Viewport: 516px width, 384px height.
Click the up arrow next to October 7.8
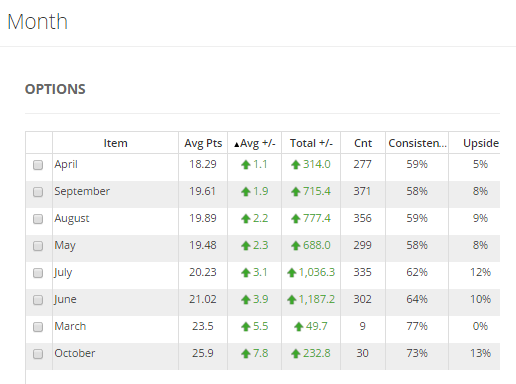pyautogui.click(x=246, y=354)
